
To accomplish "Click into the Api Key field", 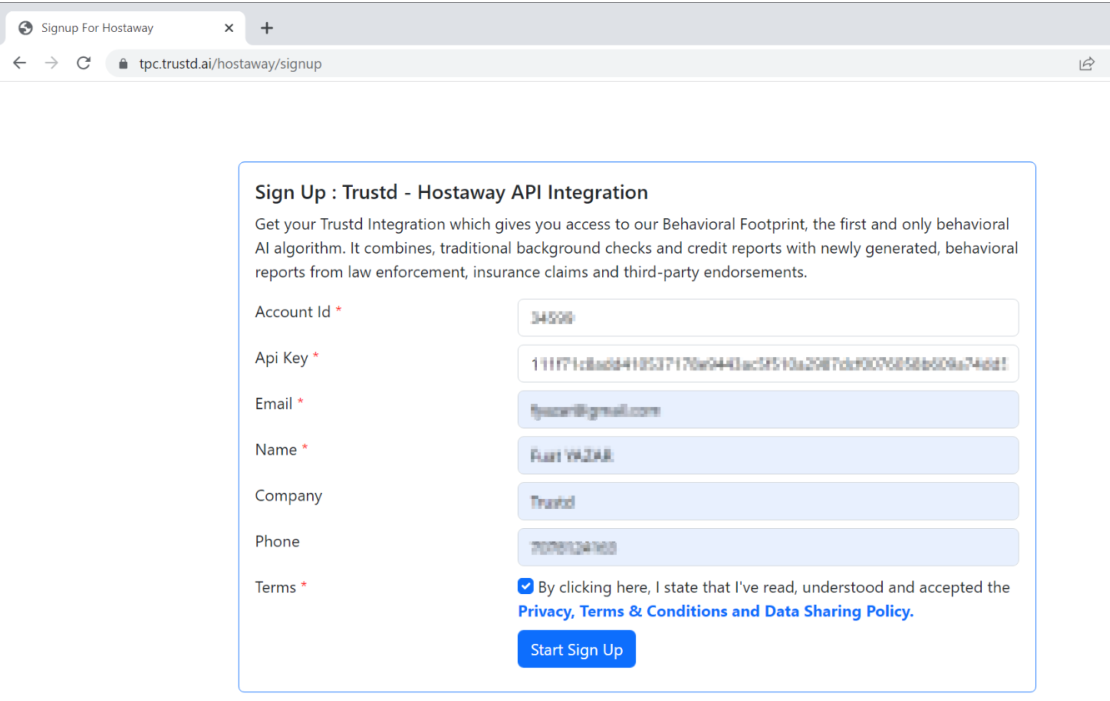I will pos(768,364).
